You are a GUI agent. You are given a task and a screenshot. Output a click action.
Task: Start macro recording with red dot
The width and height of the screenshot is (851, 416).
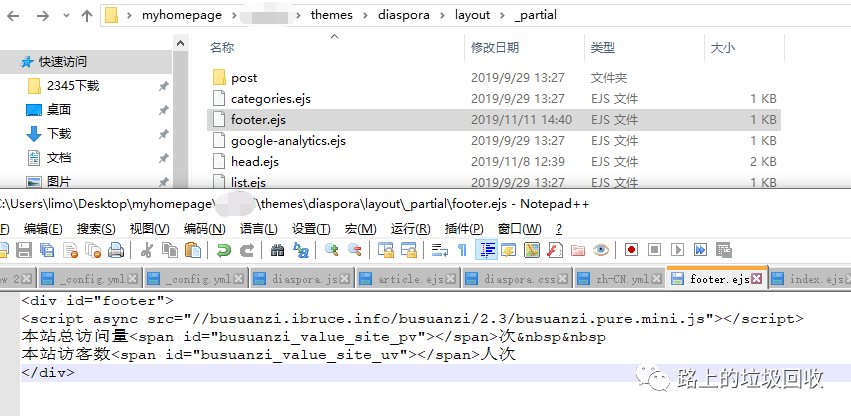[631, 250]
